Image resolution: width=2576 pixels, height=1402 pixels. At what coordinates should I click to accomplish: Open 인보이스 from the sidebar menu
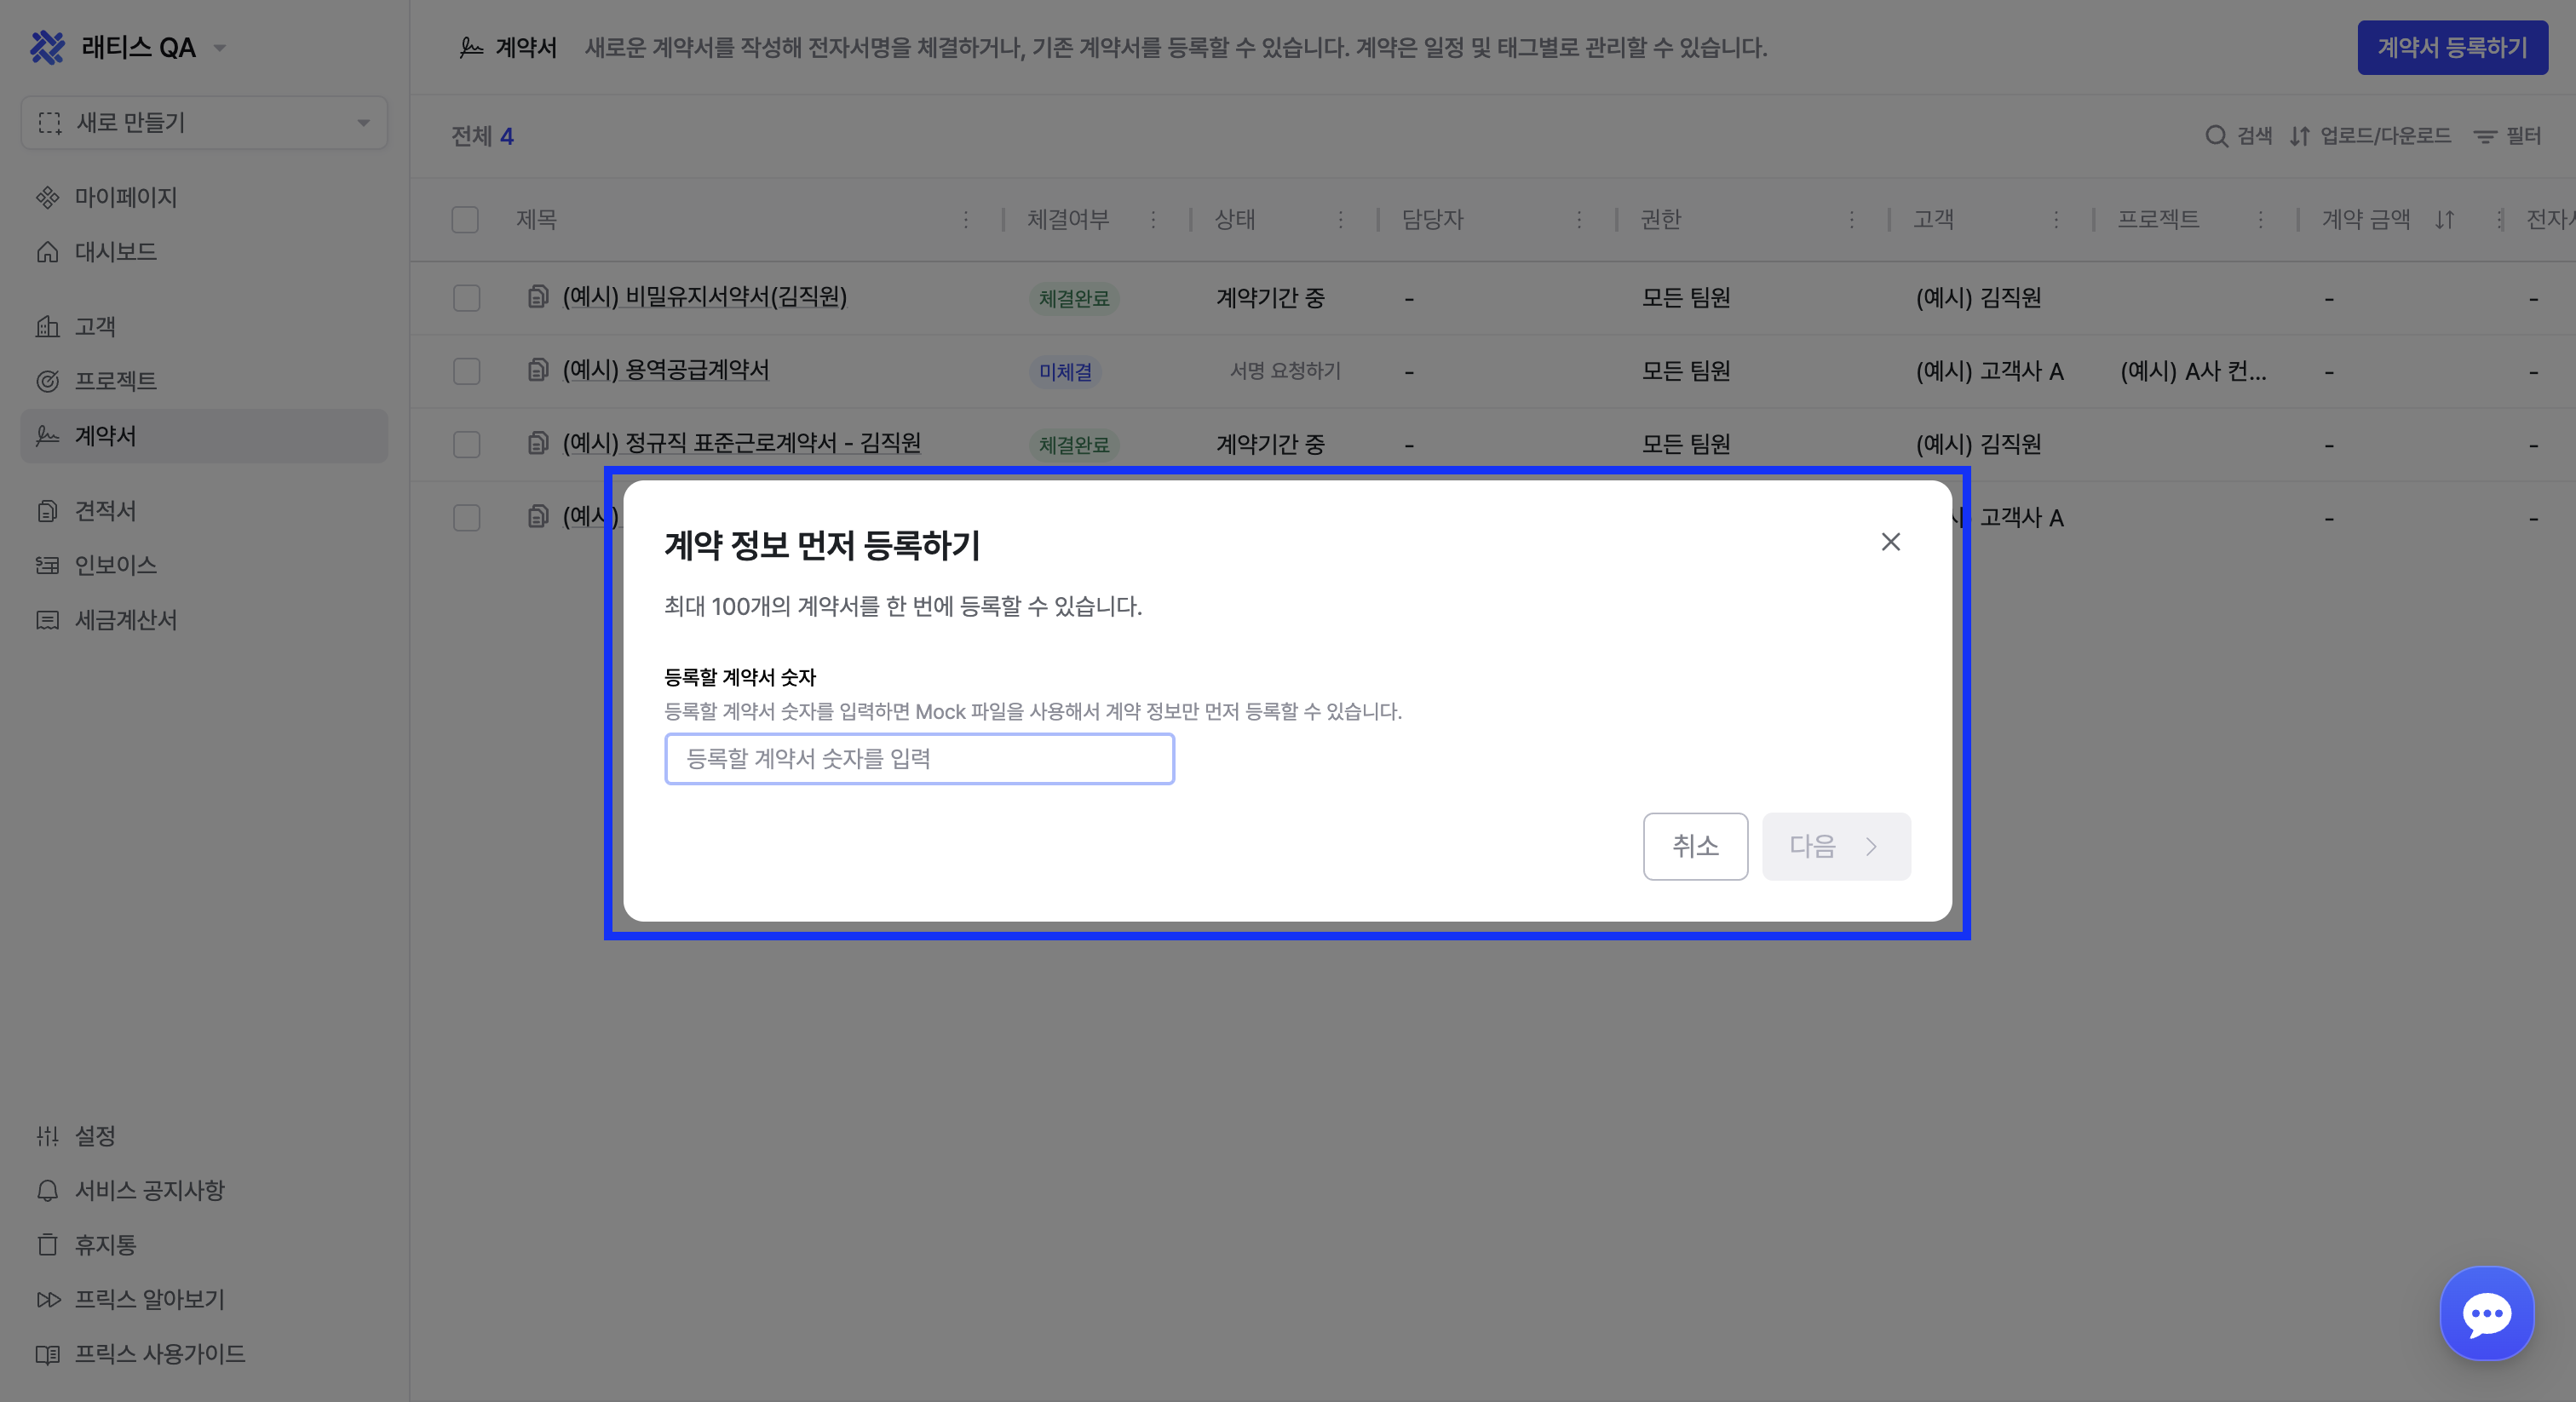(115, 565)
